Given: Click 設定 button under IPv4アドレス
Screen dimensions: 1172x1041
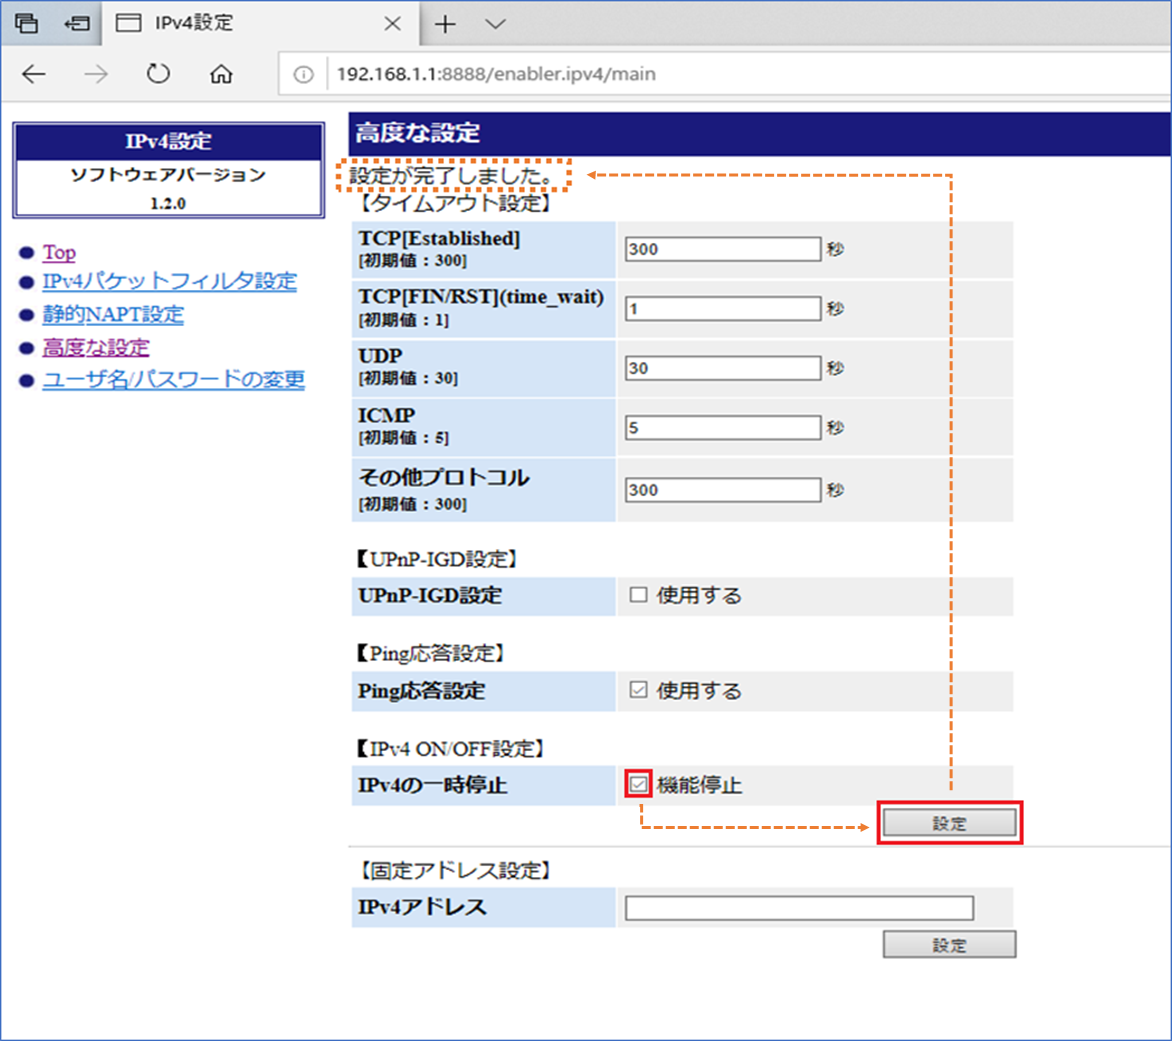Looking at the screenshot, I should (x=949, y=945).
